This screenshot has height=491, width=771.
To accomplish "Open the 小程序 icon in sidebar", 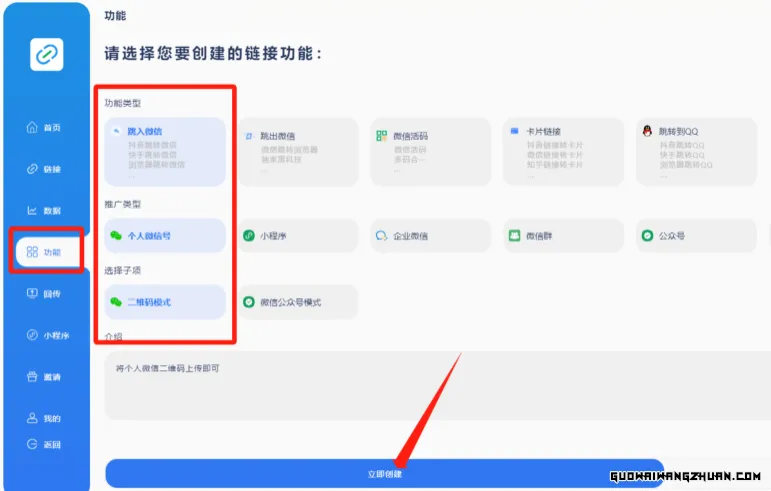I will 32,335.
